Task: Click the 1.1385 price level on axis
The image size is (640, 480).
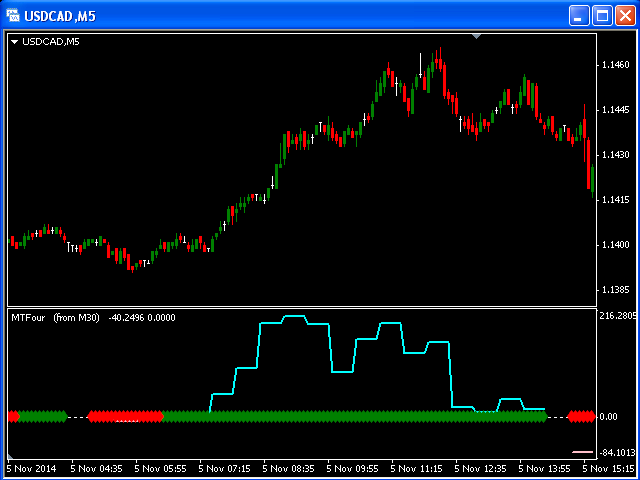Action: coord(615,290)
